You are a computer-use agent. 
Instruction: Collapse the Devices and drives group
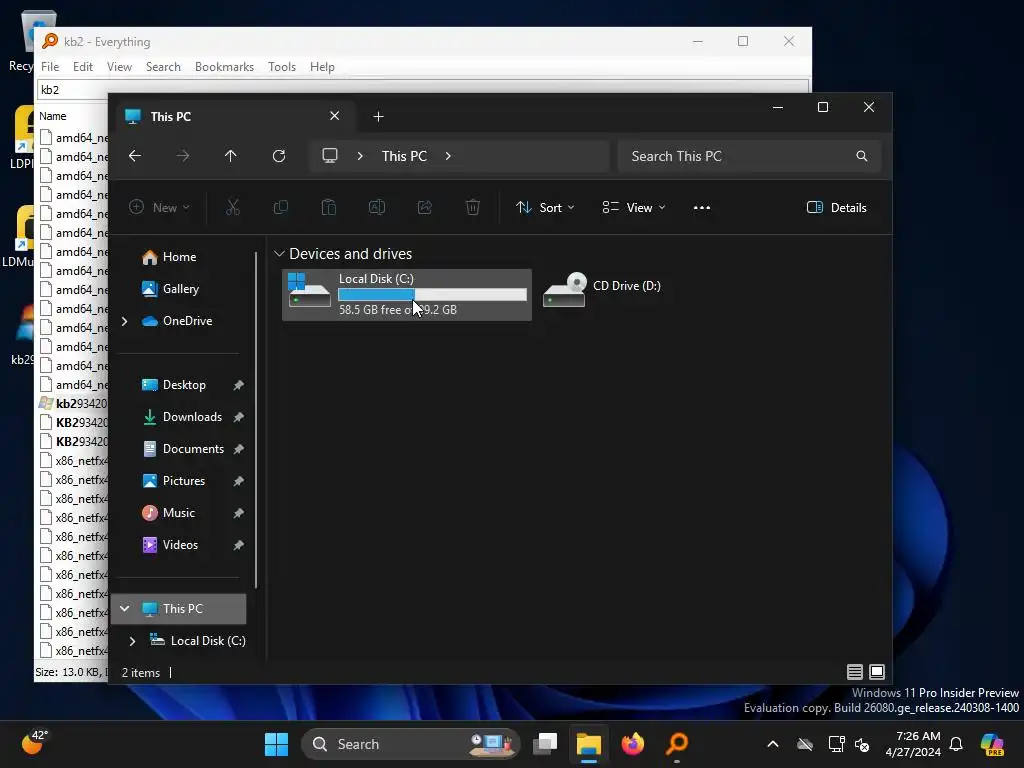[280, 253]
